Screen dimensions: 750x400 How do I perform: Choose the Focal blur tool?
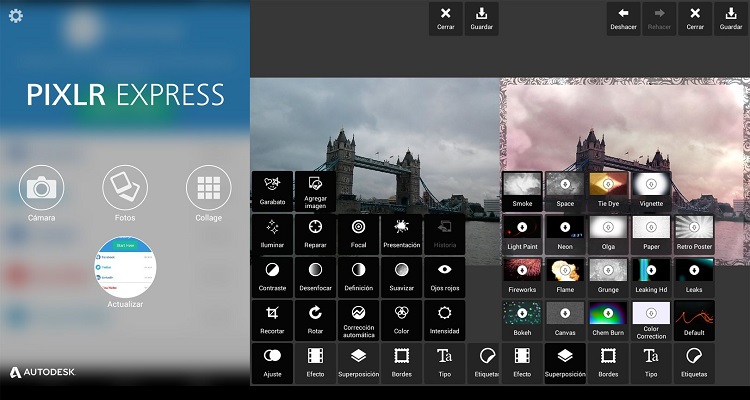coord(358,234)
